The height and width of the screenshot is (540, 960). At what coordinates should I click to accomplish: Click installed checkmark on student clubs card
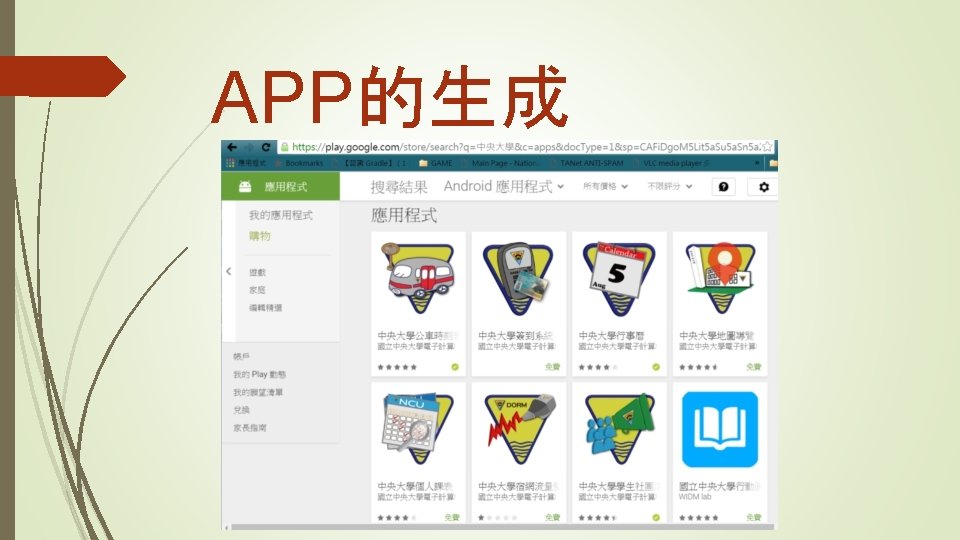point(656,517)
